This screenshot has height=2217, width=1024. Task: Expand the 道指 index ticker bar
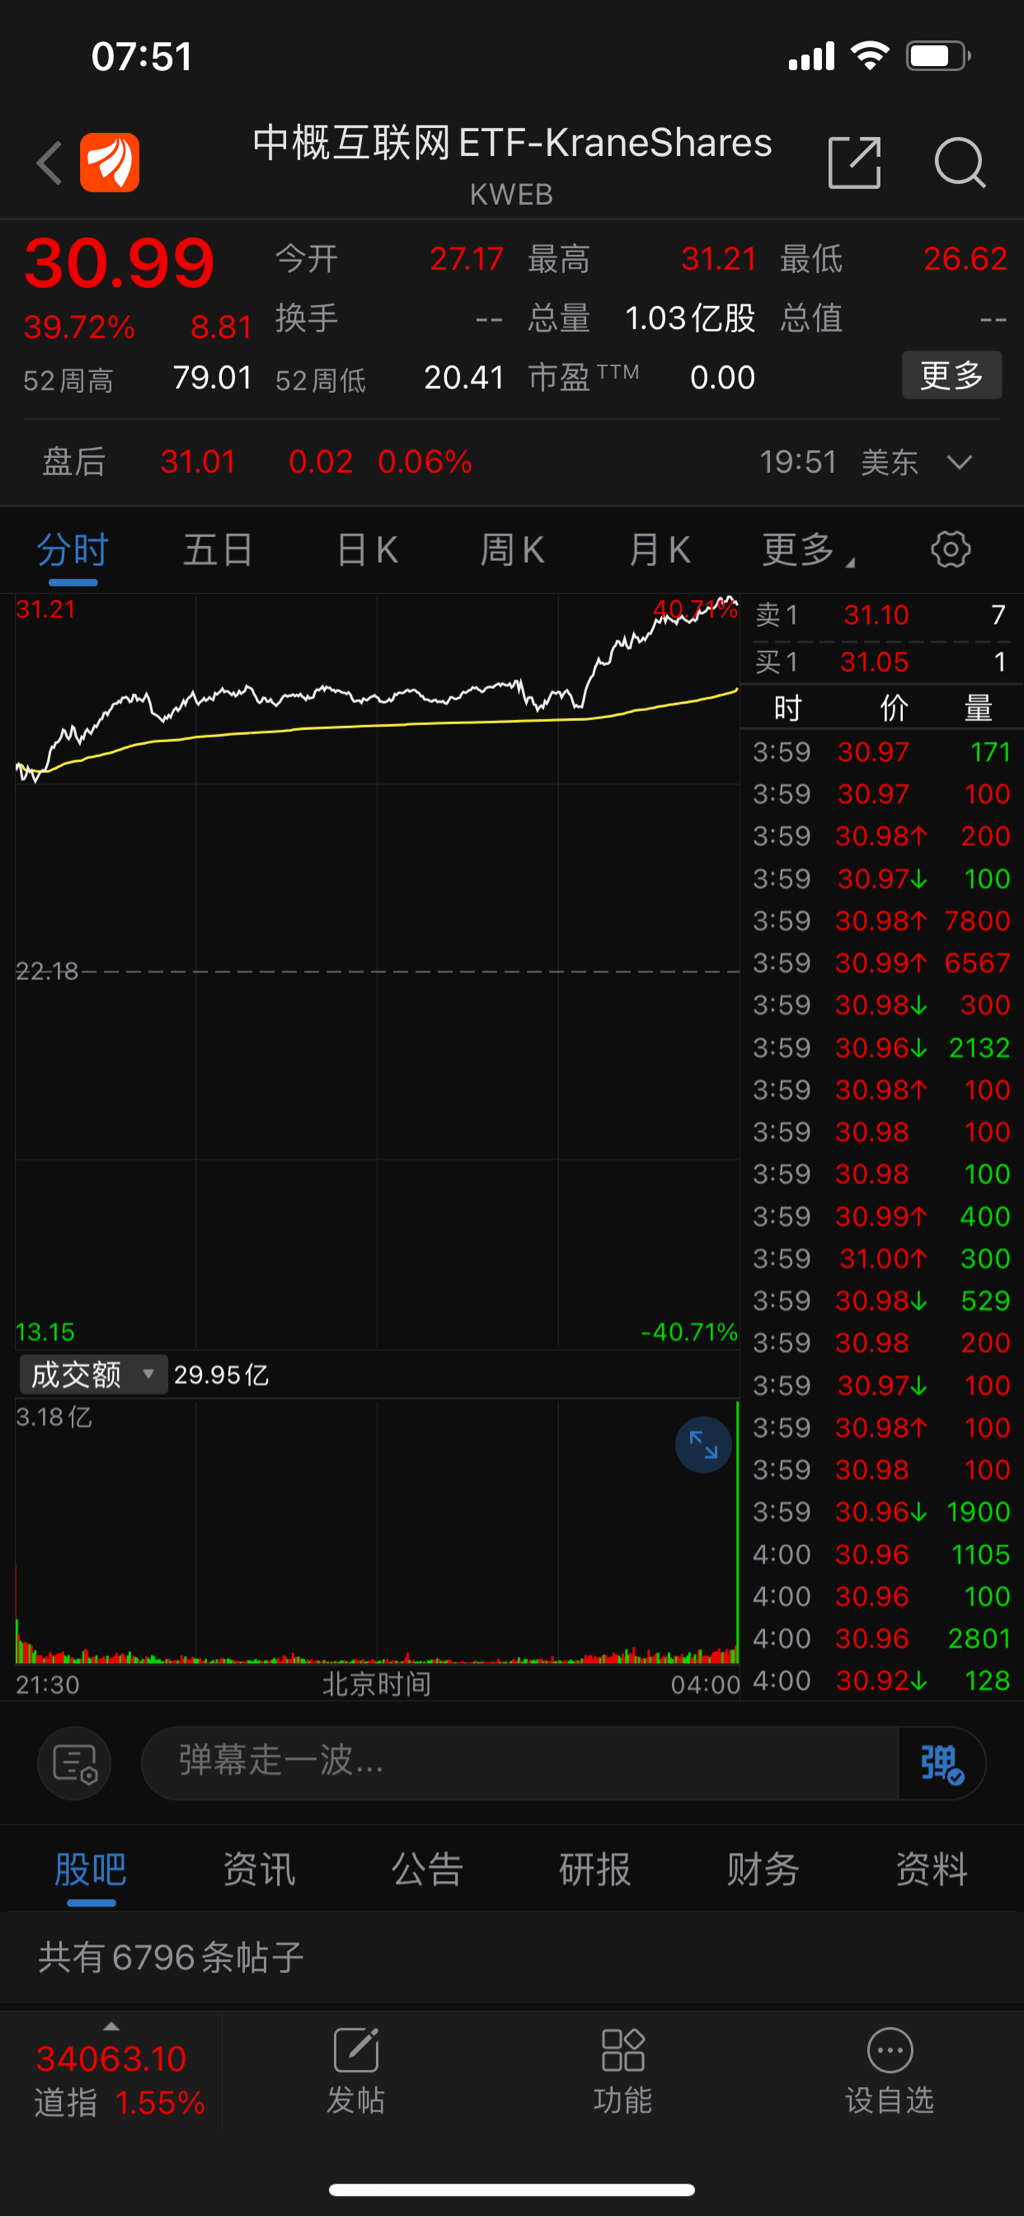111,2026
